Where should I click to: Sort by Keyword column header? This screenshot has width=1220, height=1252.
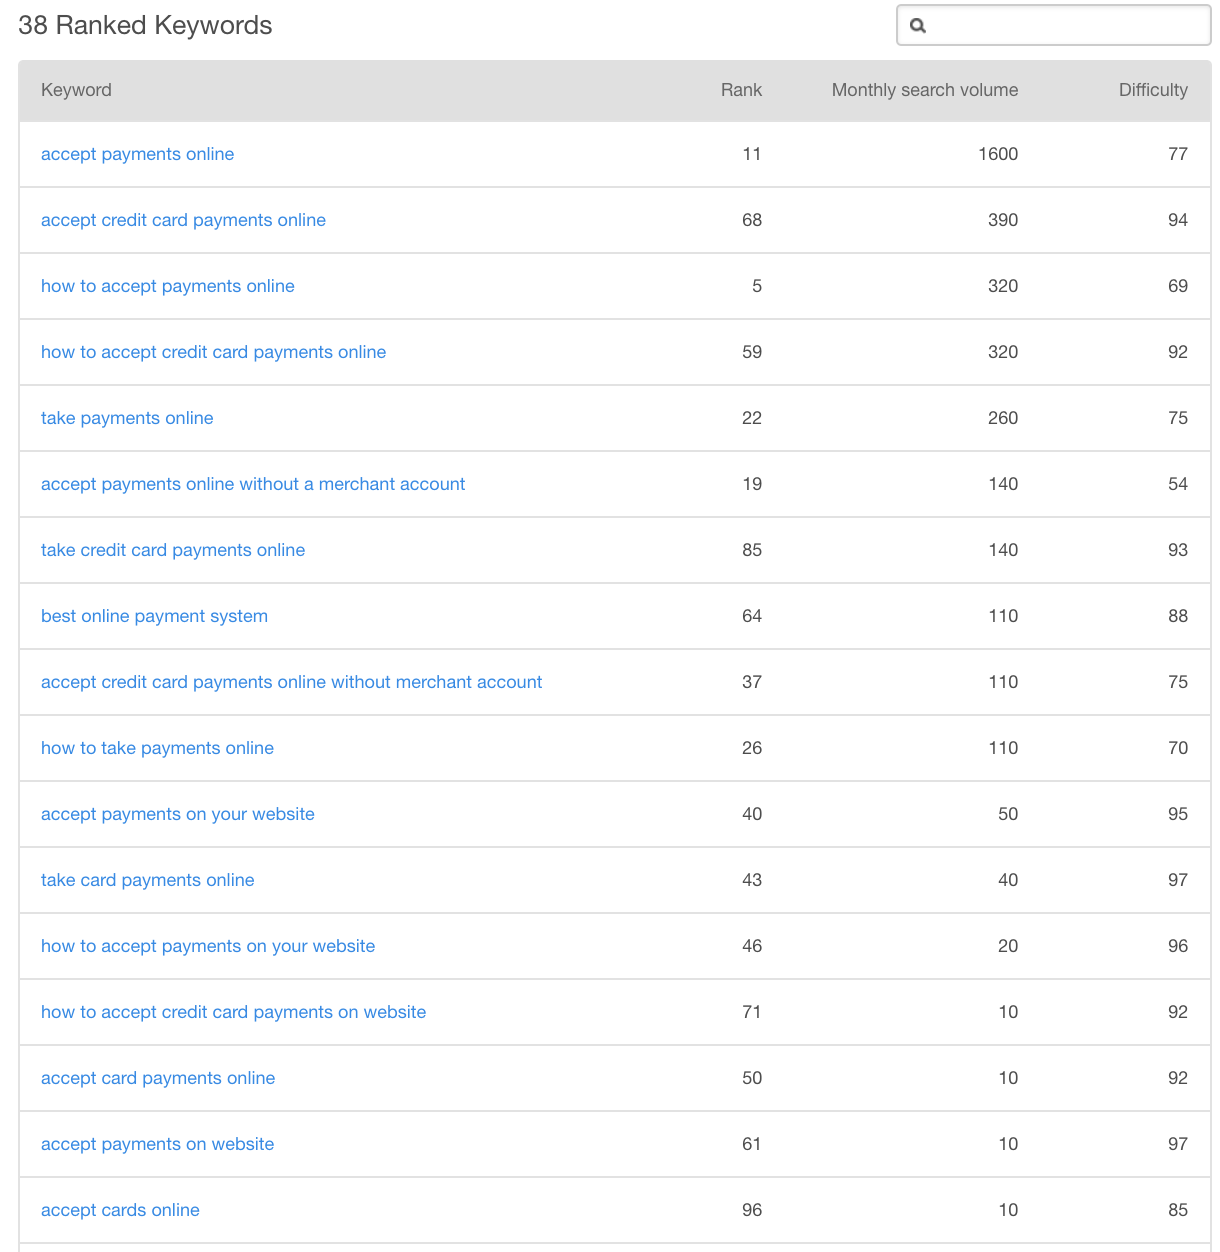[76, 90]
